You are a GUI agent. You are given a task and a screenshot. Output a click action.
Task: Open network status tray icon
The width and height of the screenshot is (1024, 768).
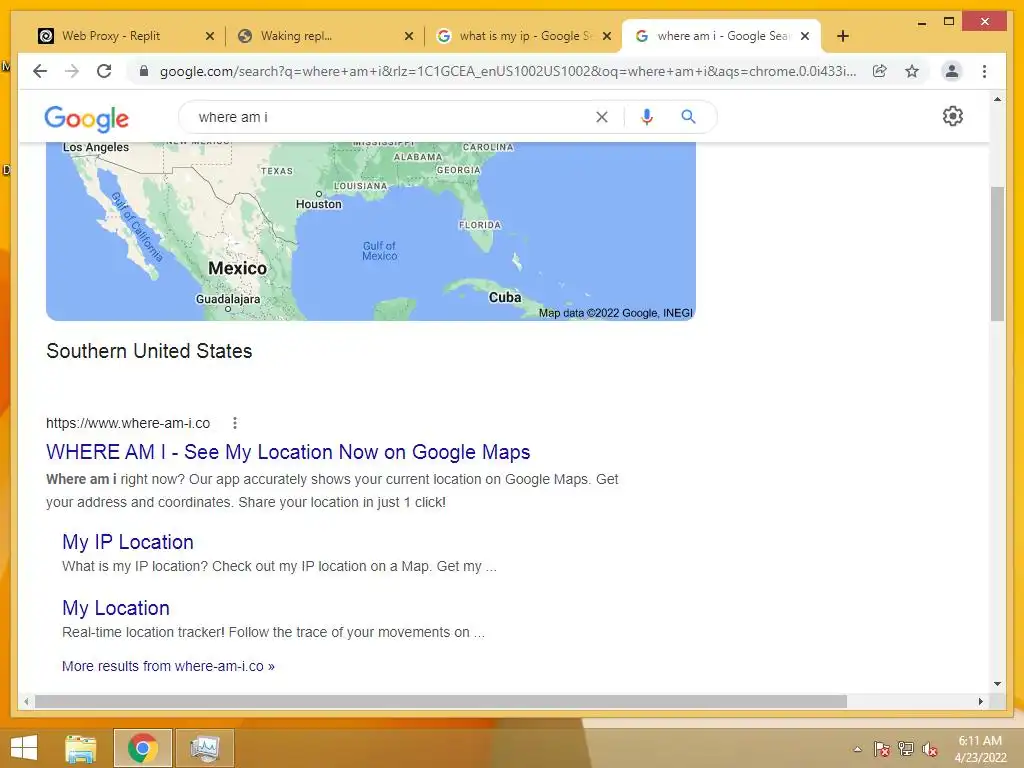[906, 749]
